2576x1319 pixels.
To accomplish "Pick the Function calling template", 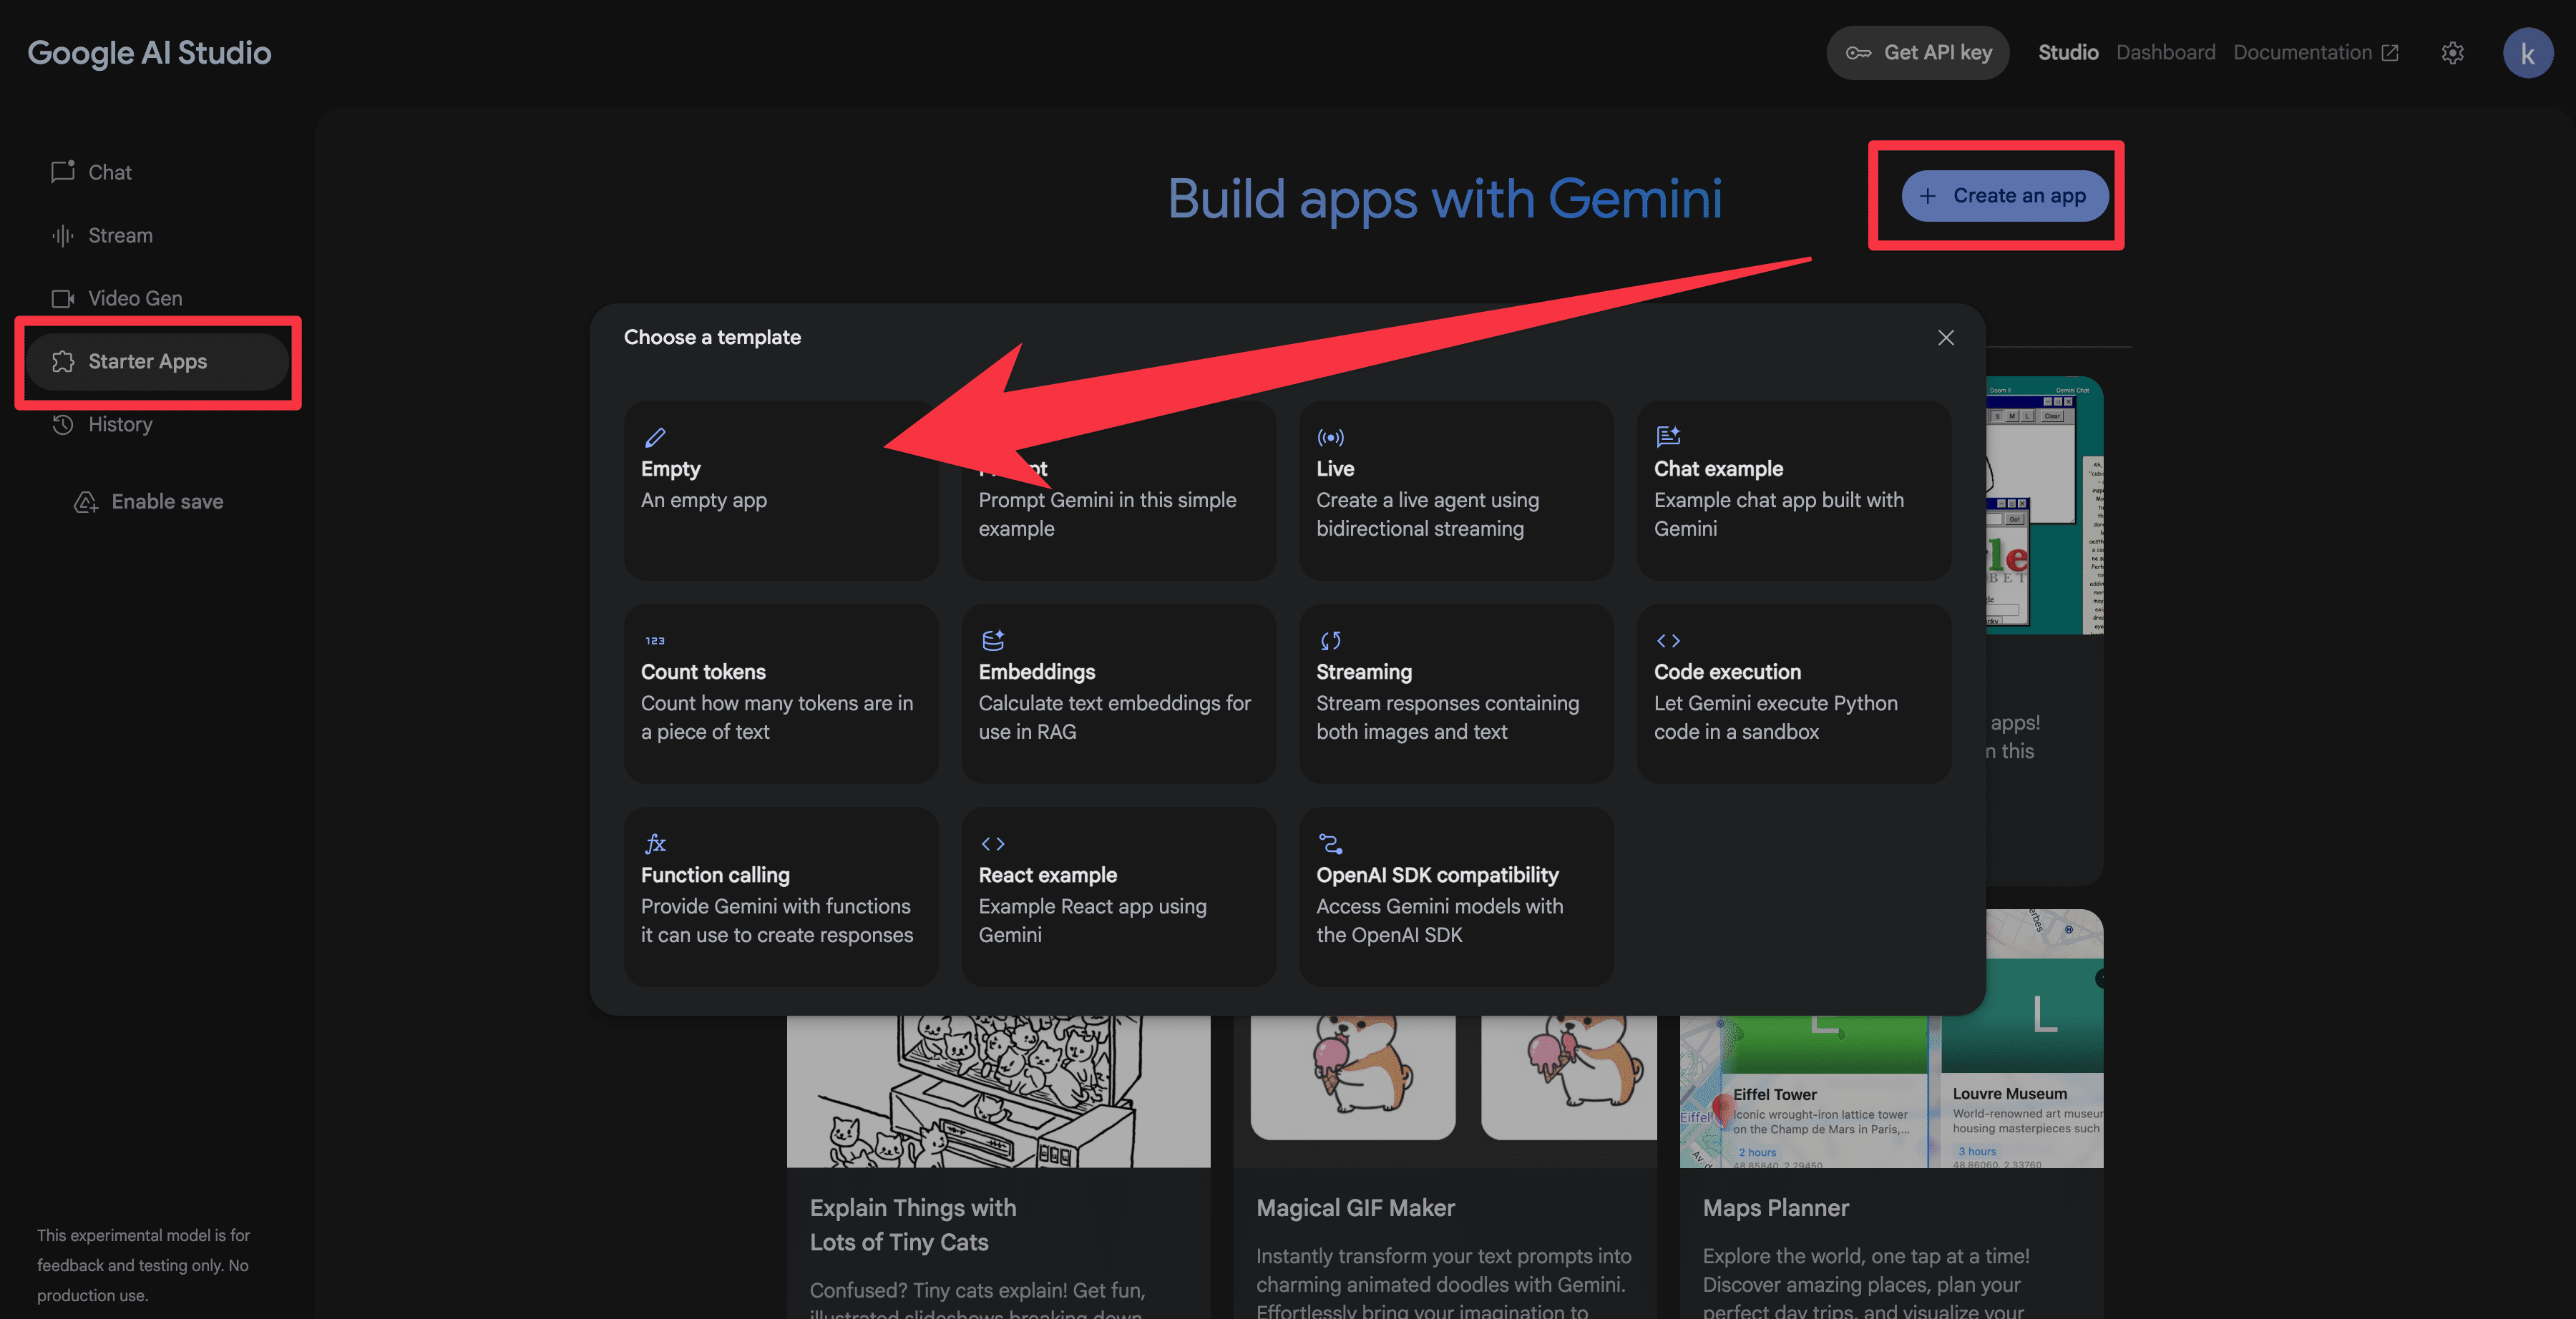I will (780, 896).
